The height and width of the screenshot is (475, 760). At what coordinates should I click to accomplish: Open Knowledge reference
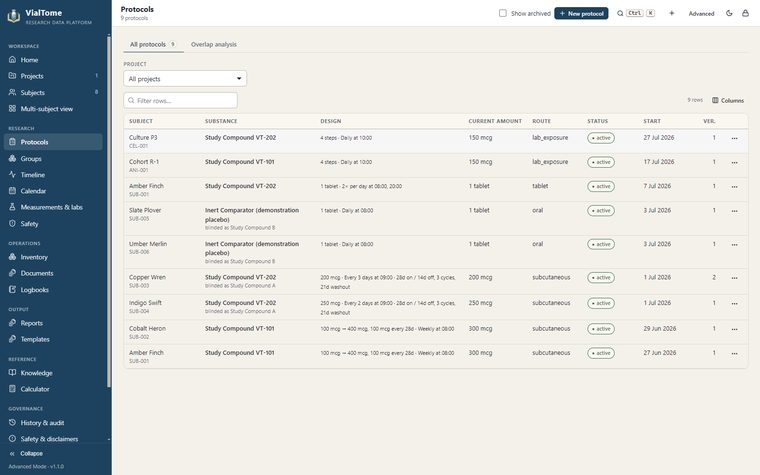click(x=53, y=373)
